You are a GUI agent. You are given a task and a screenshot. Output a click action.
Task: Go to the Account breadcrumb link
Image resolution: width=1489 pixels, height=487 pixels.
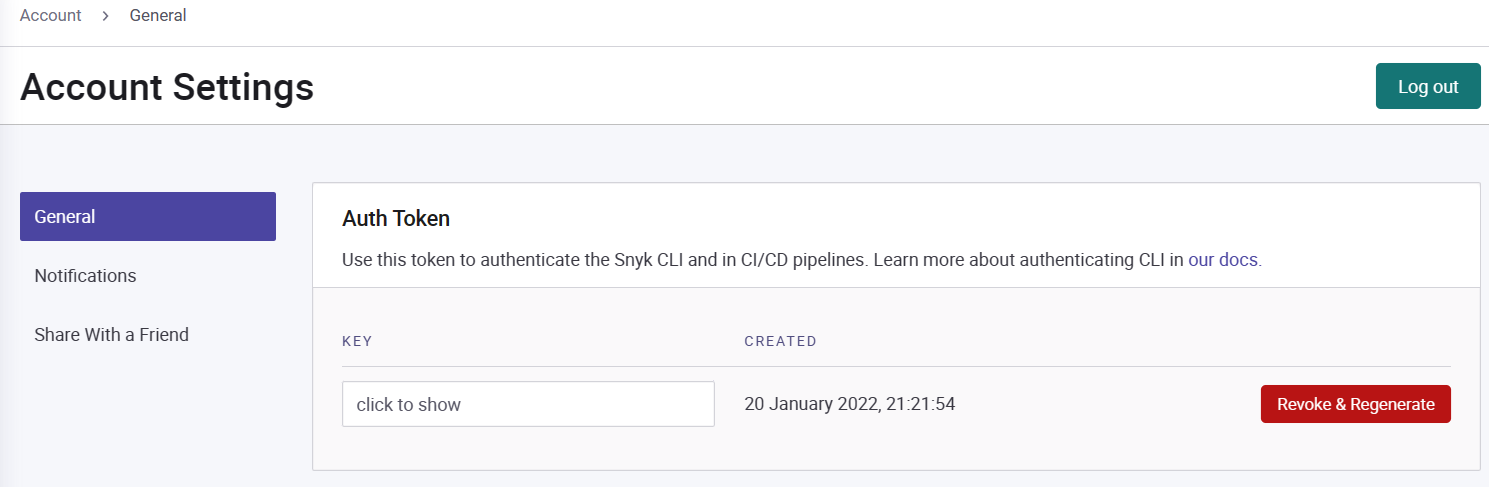51,16
